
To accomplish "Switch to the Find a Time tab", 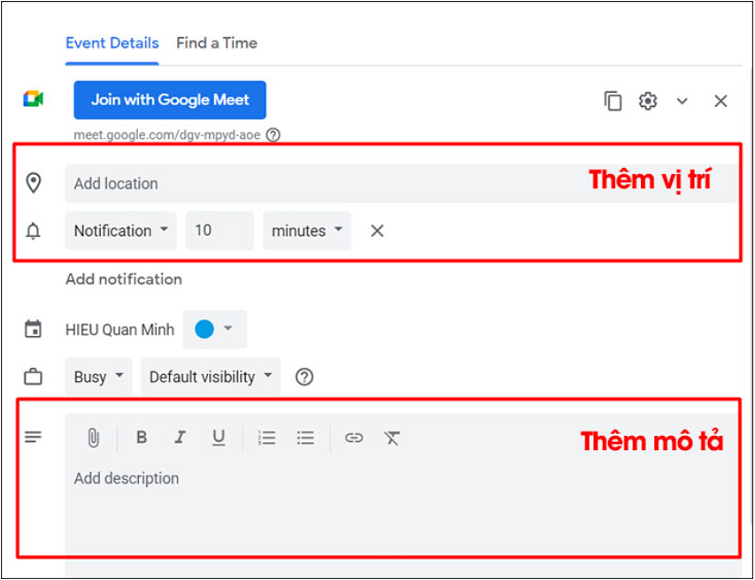I will click(x=216, y=43).
